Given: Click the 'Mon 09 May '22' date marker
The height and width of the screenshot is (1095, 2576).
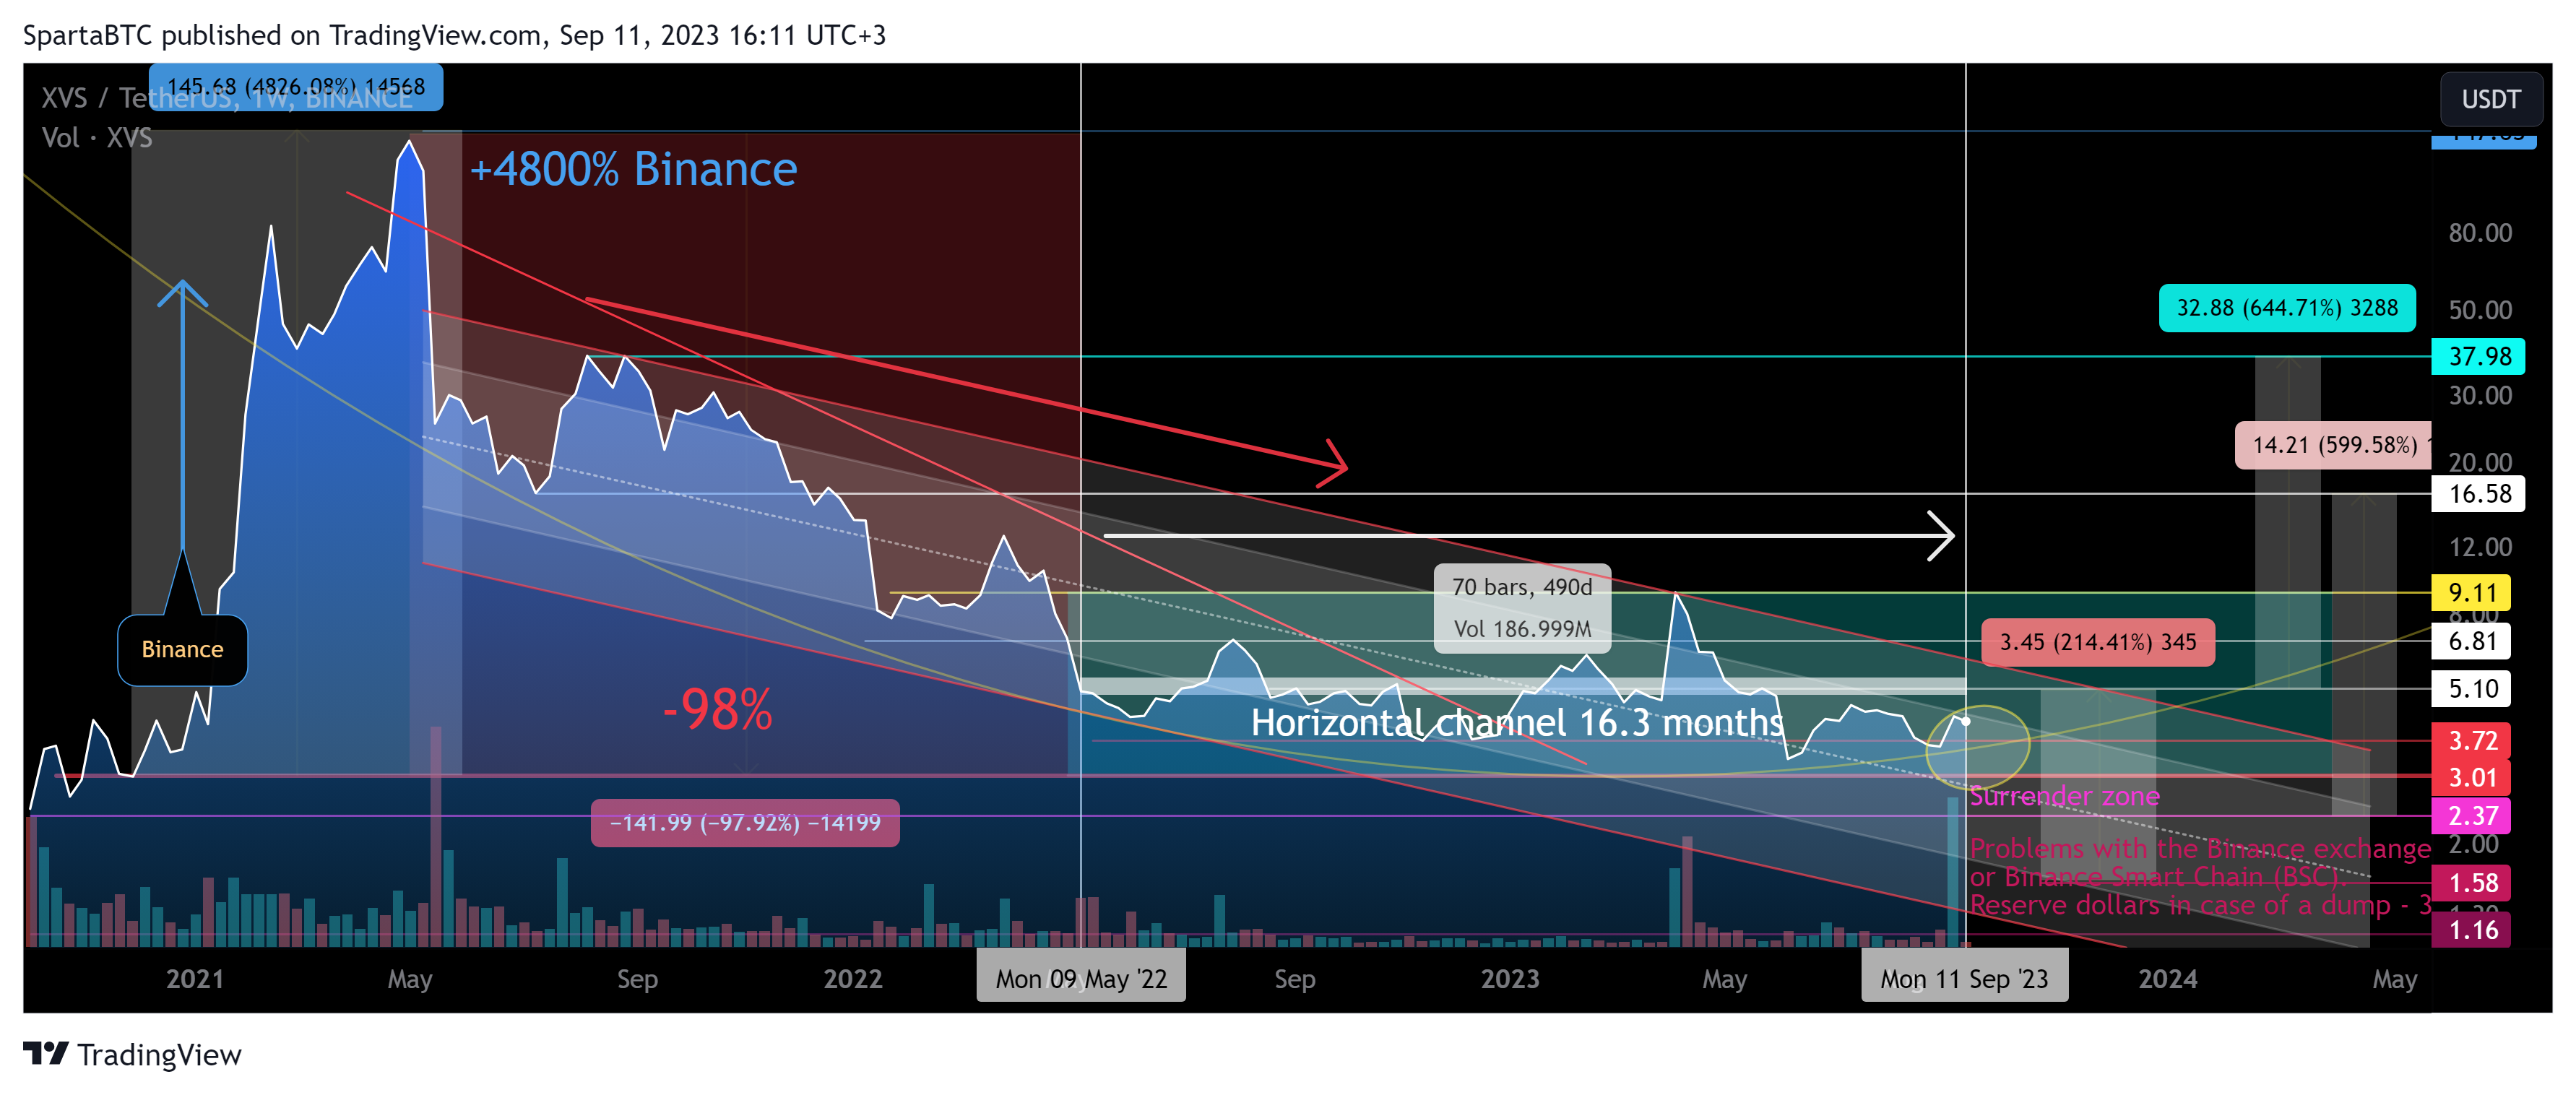Looking at the screenshot, I should click(1081, 978).
